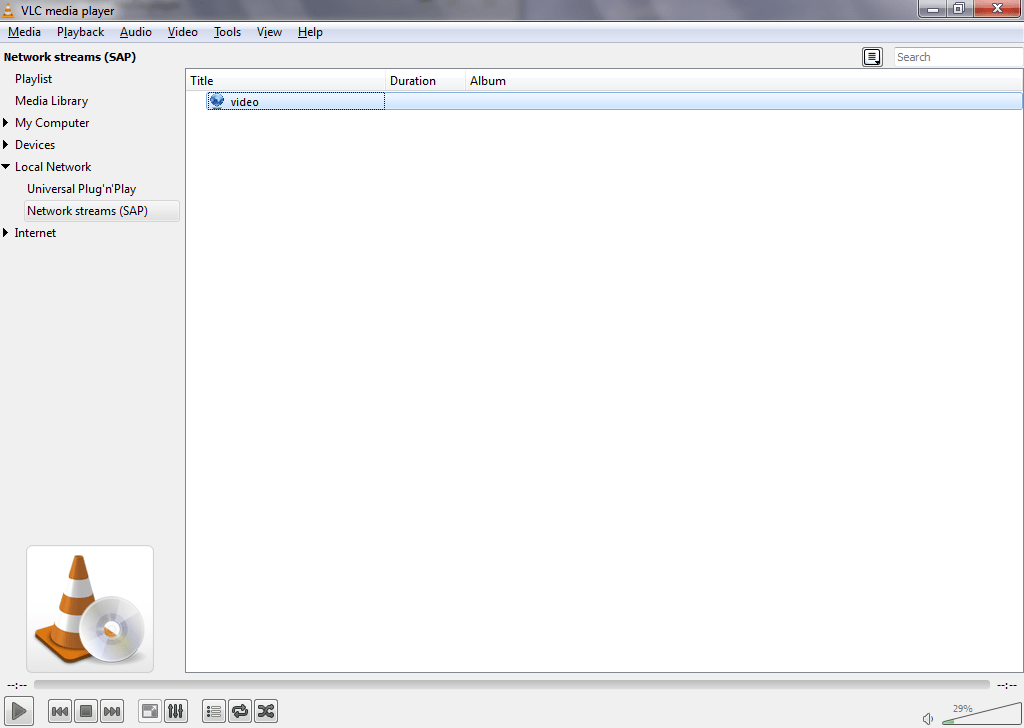Image resolution: width=1024 pixels, height=728 pixels.
Task: Toggle fullscreen video mode
Action: tap(150, 711)
